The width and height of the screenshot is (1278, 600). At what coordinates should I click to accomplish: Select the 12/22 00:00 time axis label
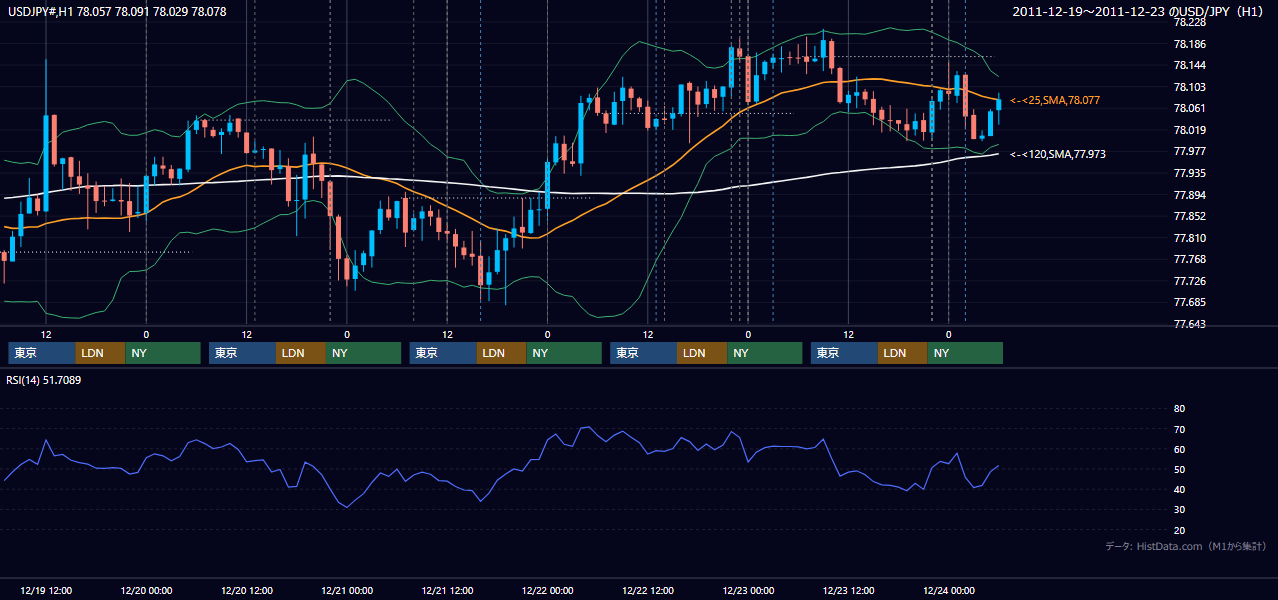point(548,590)
